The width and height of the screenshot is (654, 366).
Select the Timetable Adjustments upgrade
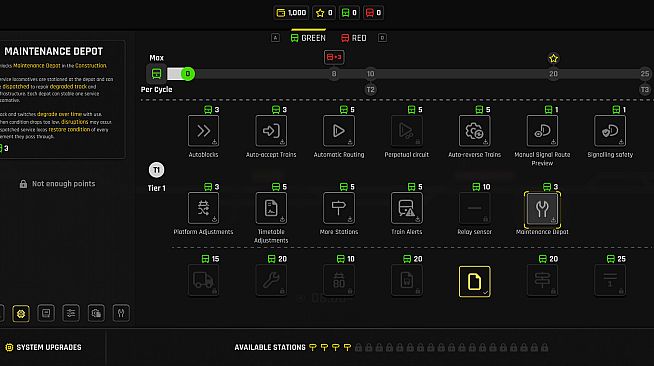click(x=271, y=208)
